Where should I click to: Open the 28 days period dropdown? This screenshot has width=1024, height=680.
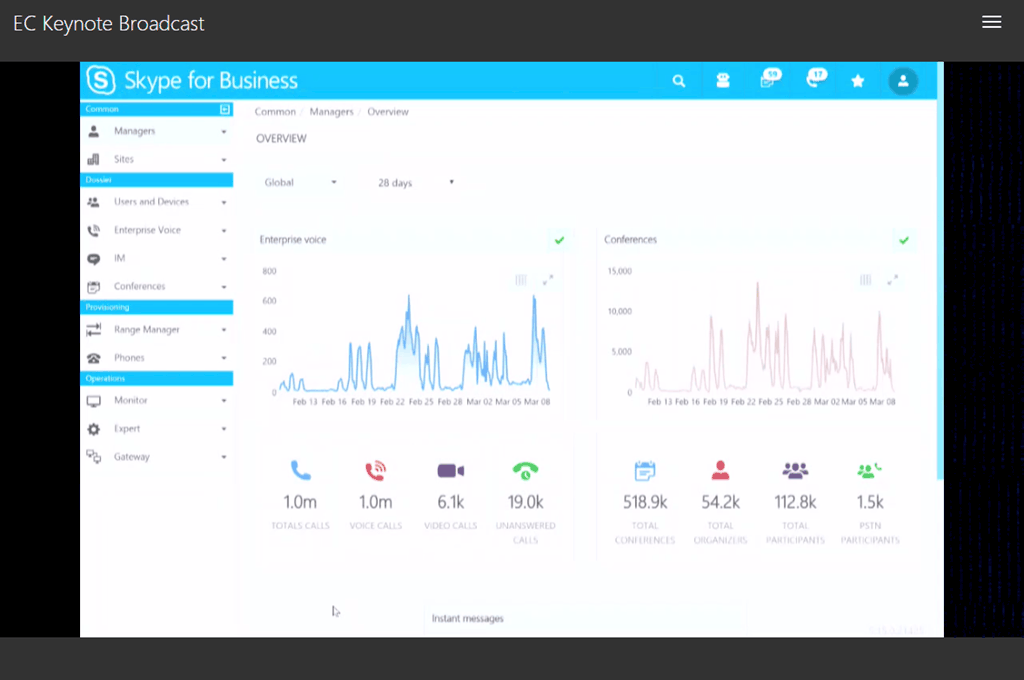click(415, 183)
